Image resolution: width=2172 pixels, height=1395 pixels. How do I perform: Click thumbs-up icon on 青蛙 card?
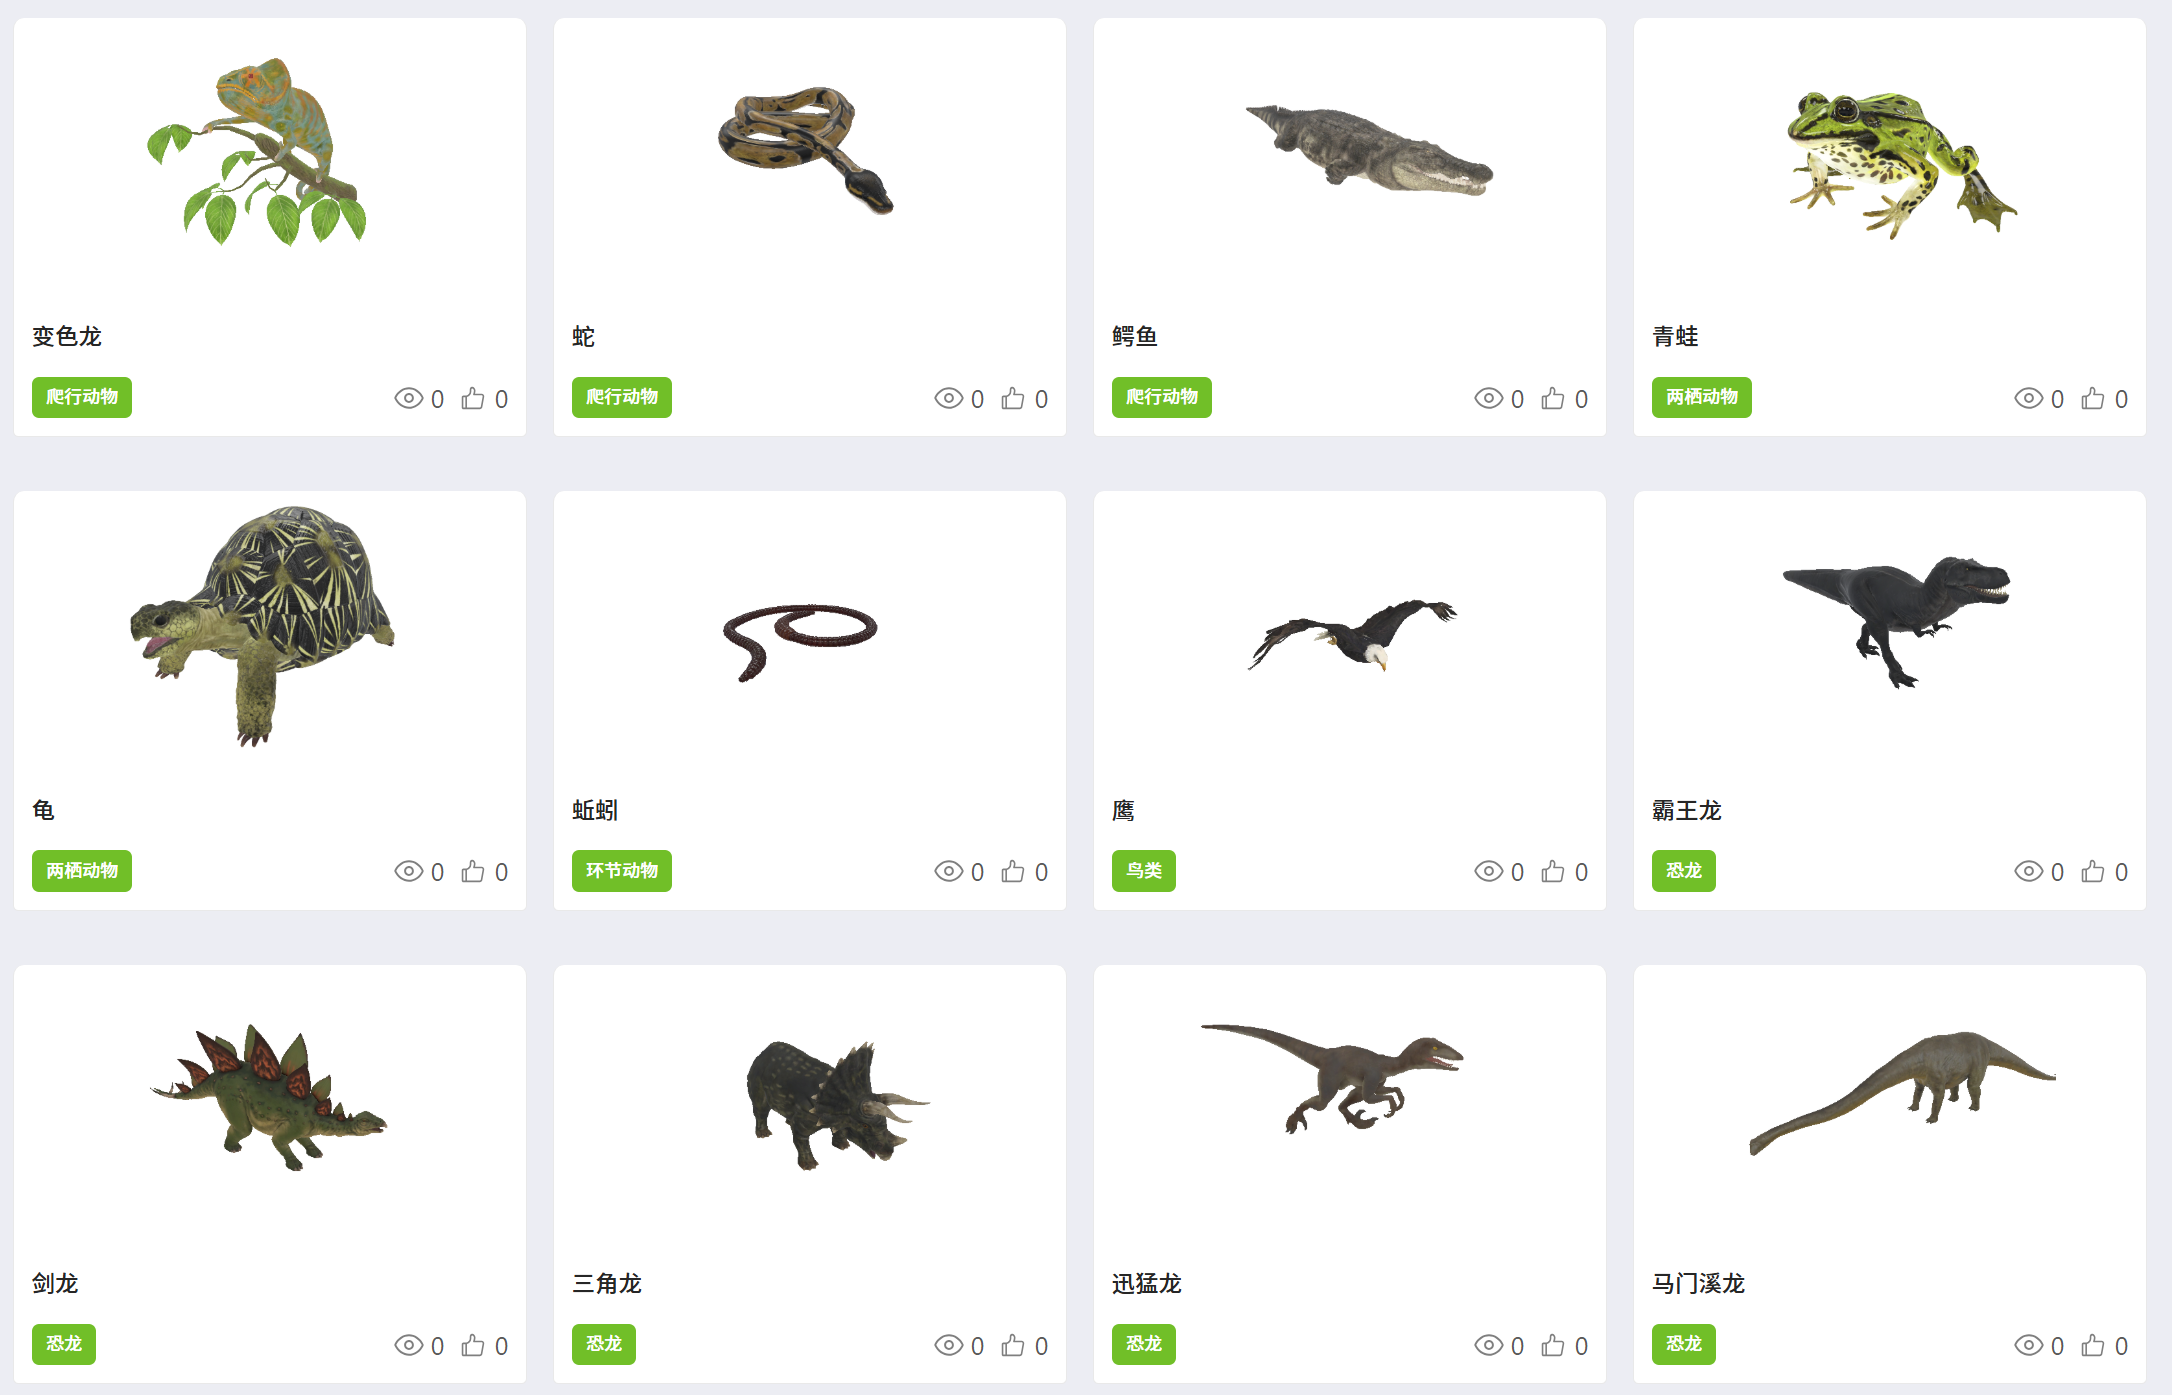point(2093,399)
